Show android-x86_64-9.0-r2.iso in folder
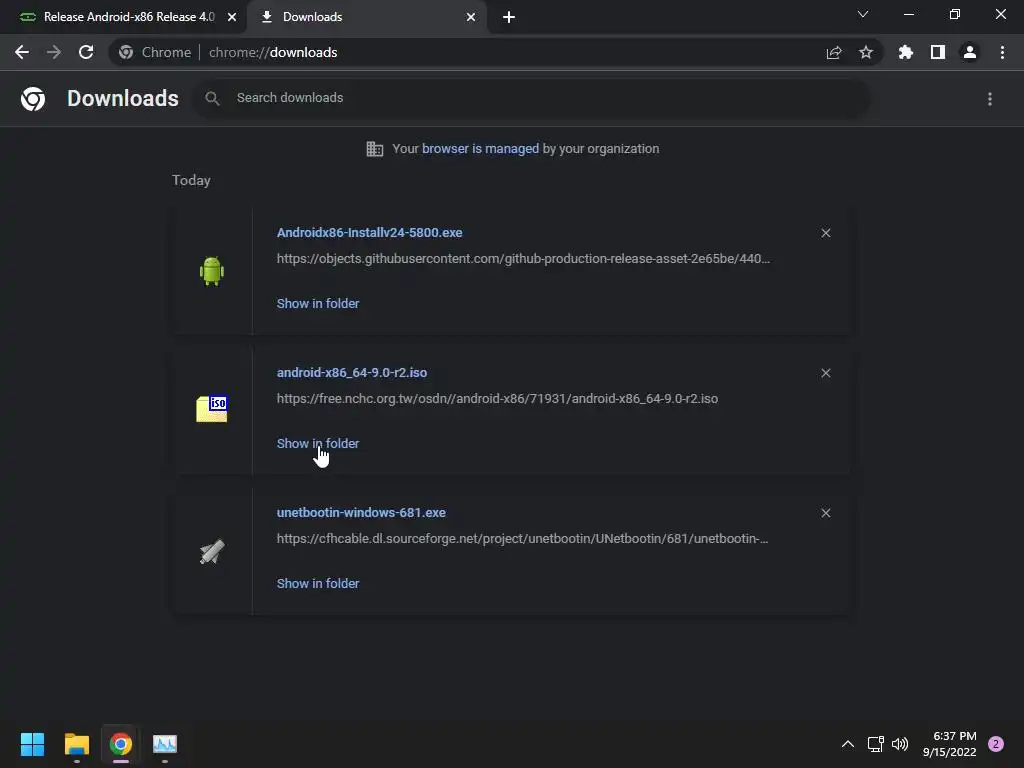This screenshot has width=1024, height=768. tap(318, 443)
